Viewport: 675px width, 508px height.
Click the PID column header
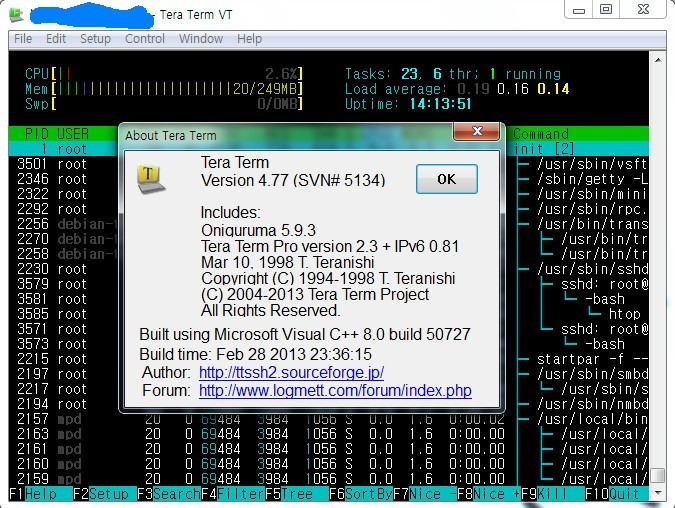click(x=37, y=134)
